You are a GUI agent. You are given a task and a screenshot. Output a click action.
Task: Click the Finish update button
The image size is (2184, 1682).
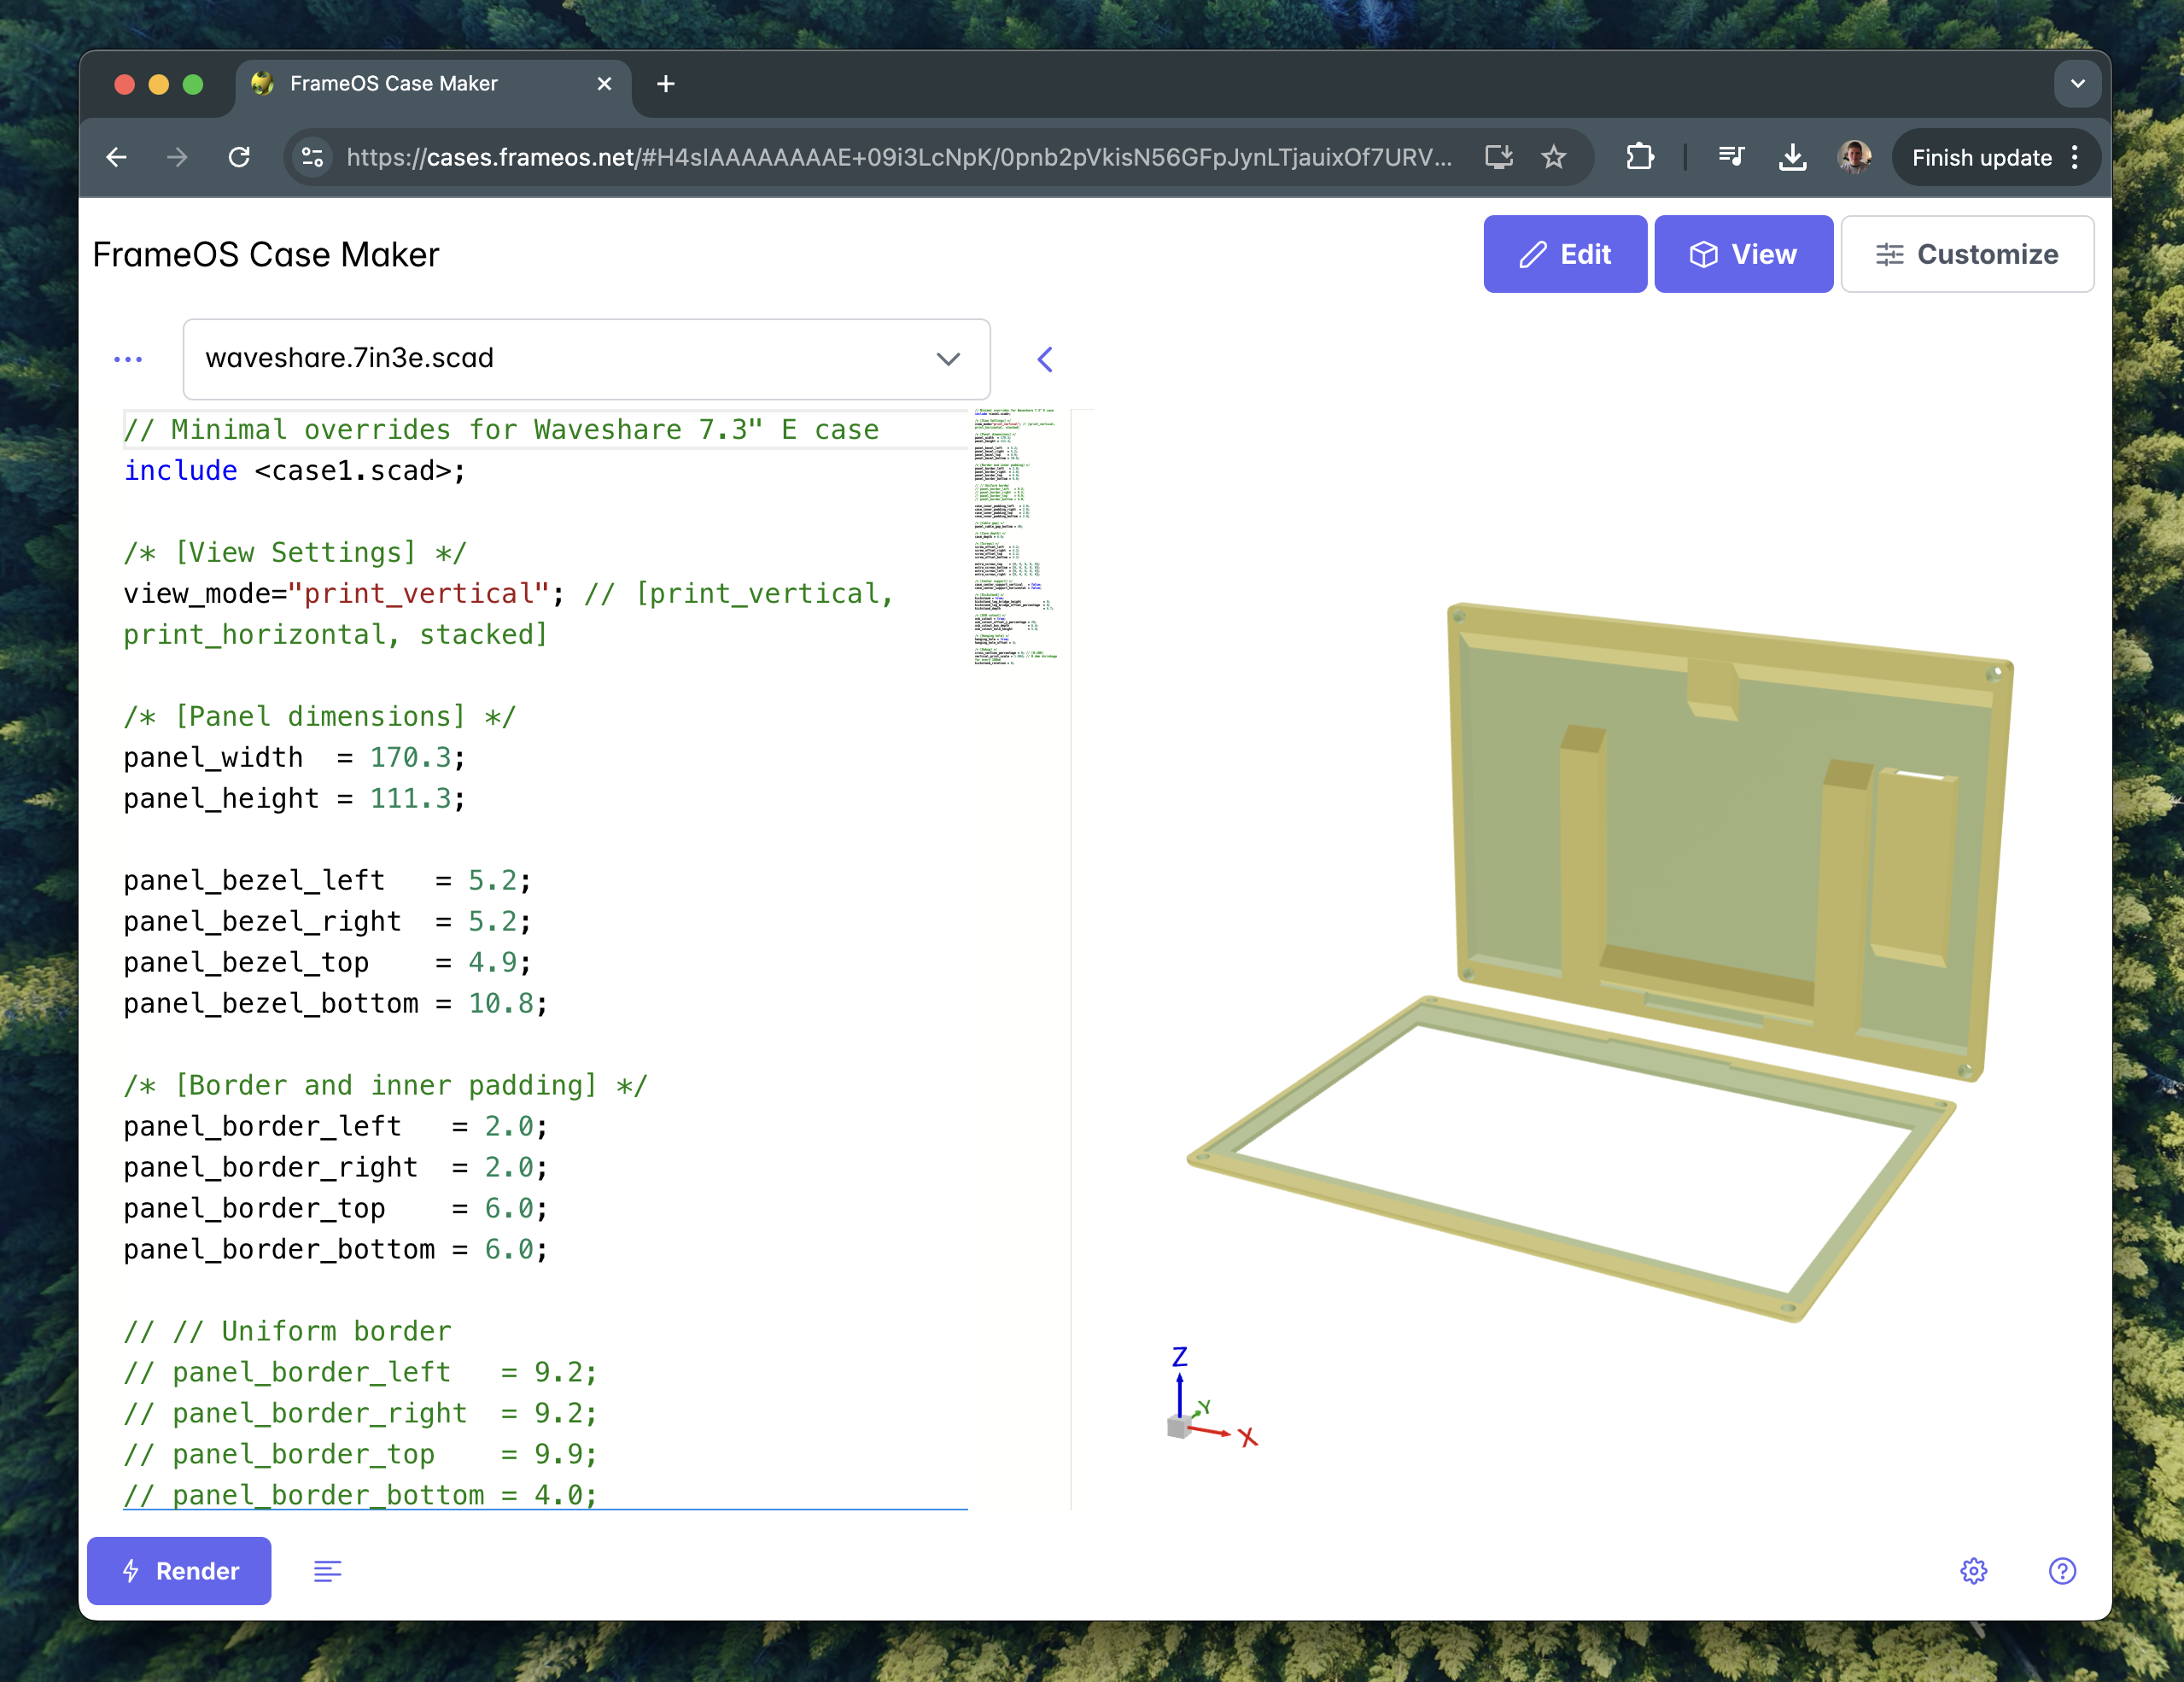tap(1981, 157)
